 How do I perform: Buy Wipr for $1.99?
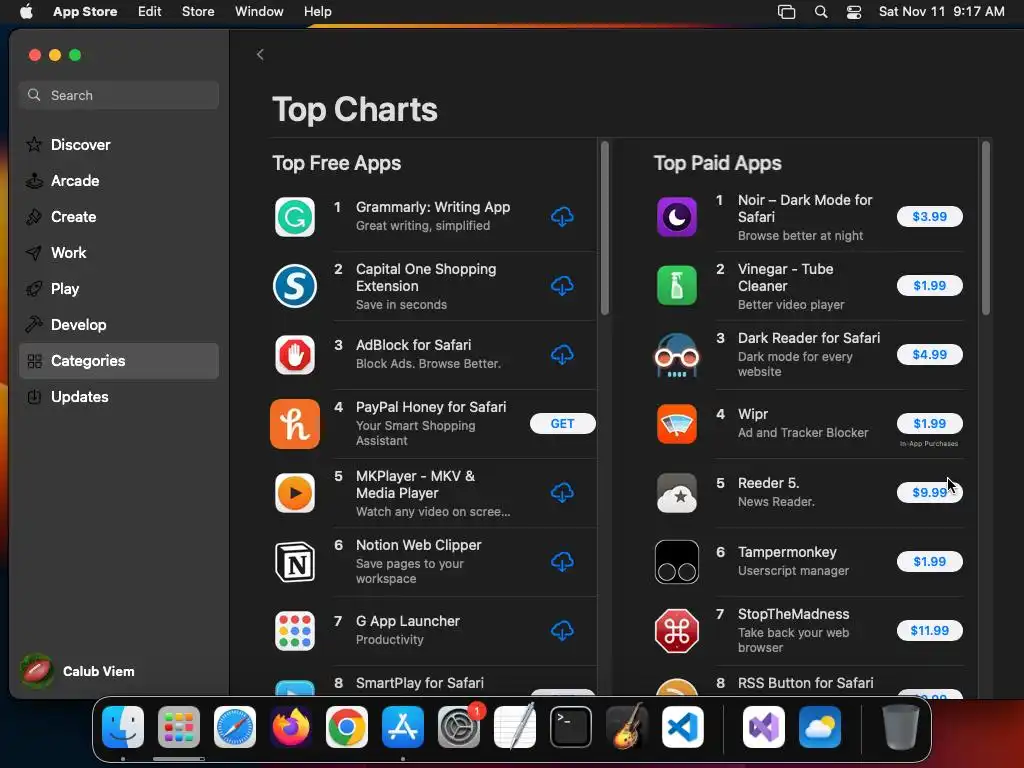(x=929, y=424)
